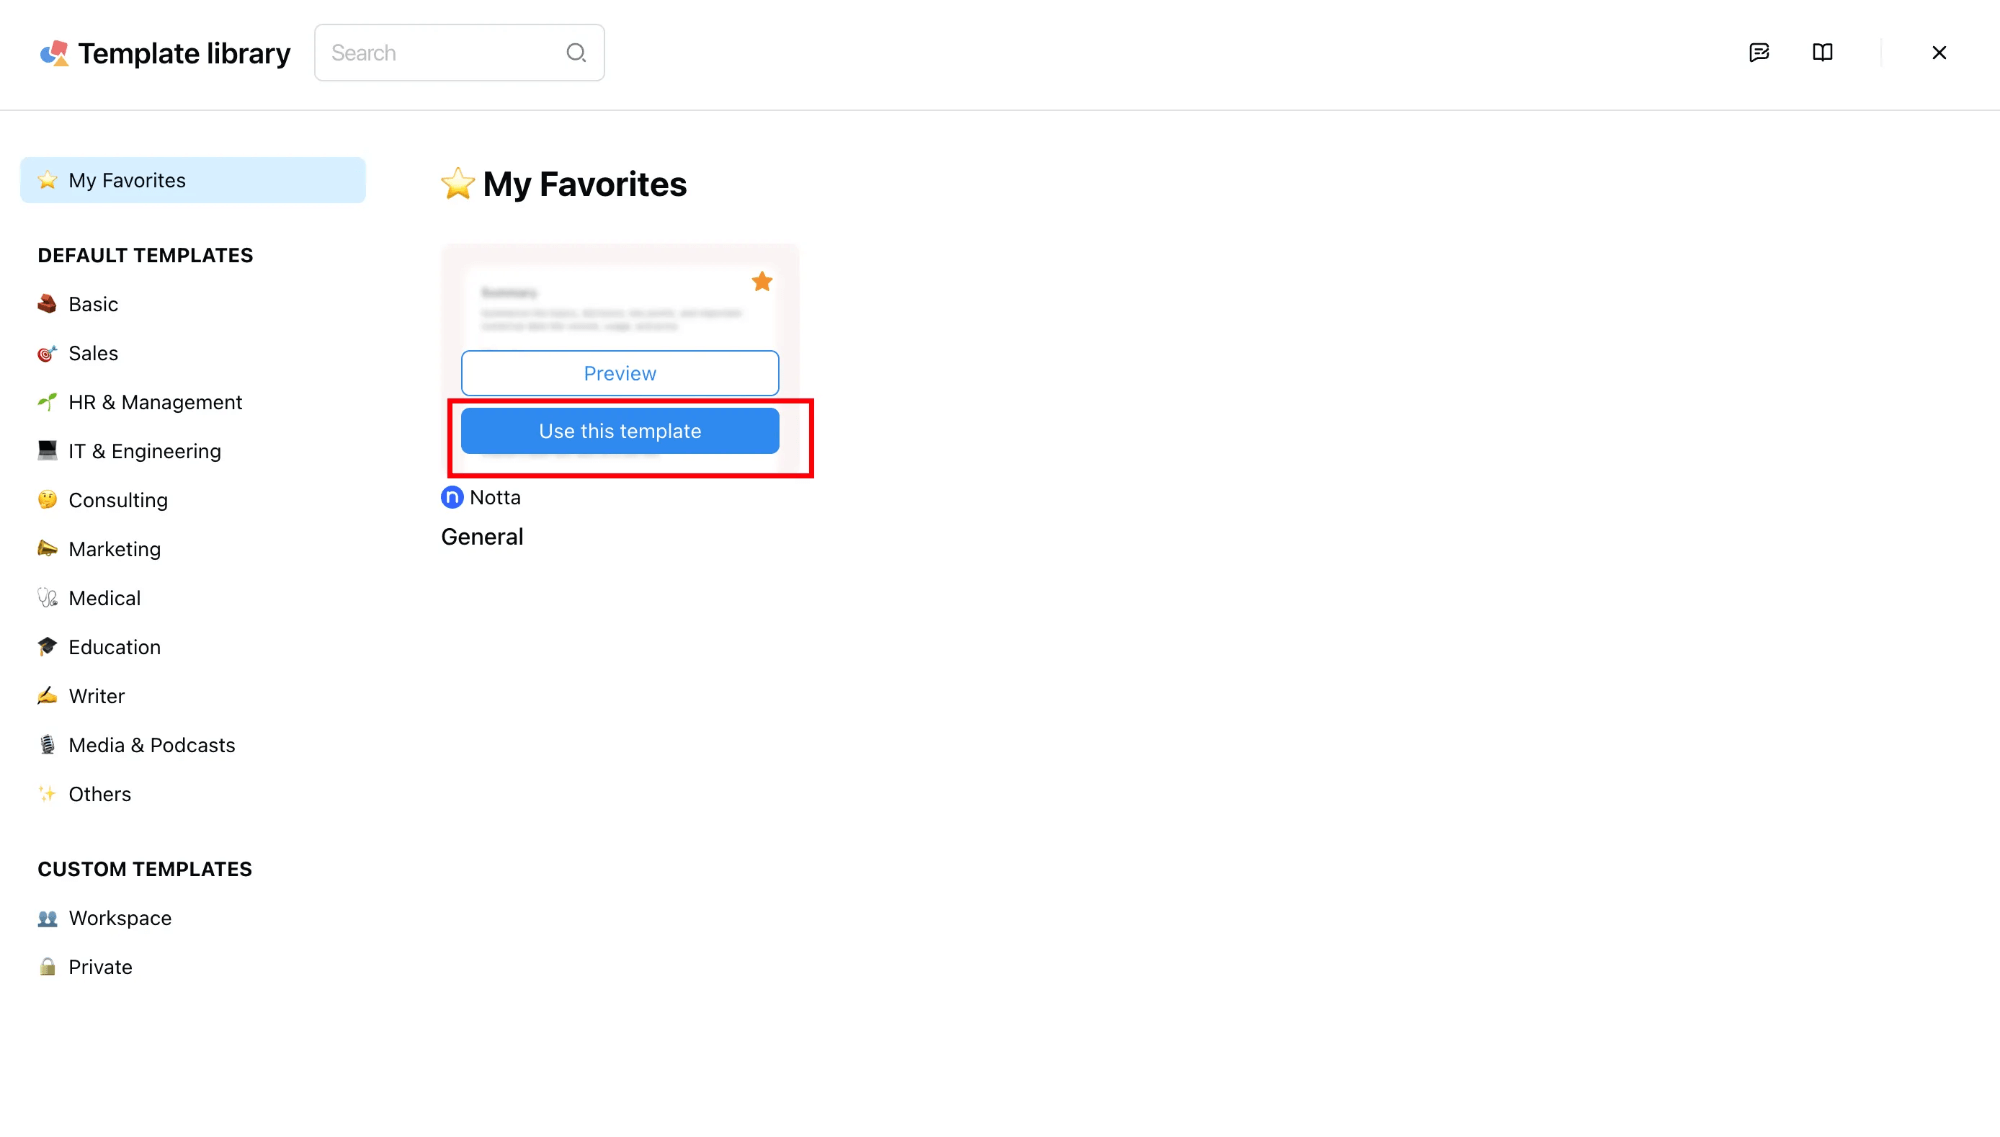Click the Search input field
This screenshot has height=1137, width=2000.
click(x=459, y=52)
